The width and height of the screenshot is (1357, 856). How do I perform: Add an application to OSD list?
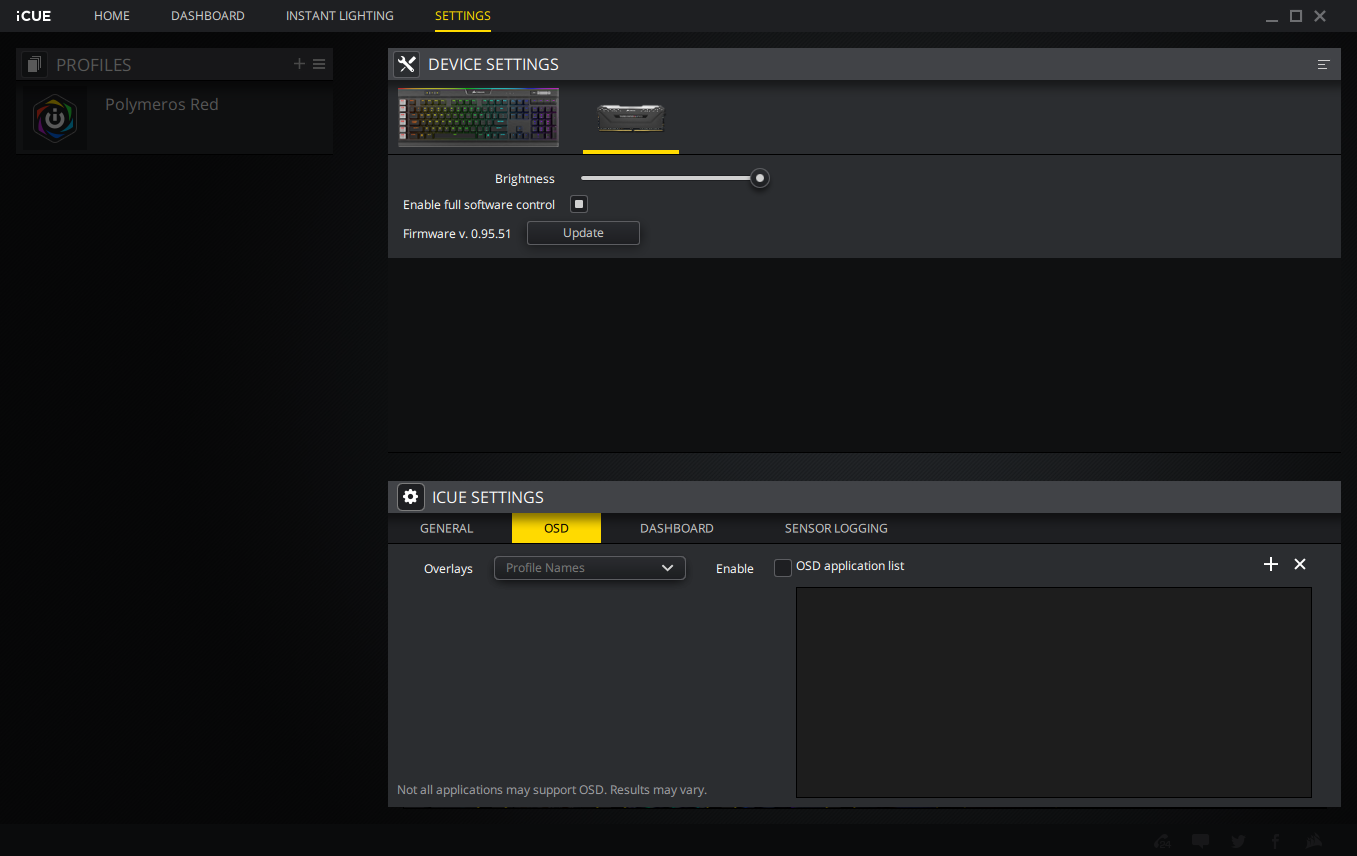(x=1271, y=564)
